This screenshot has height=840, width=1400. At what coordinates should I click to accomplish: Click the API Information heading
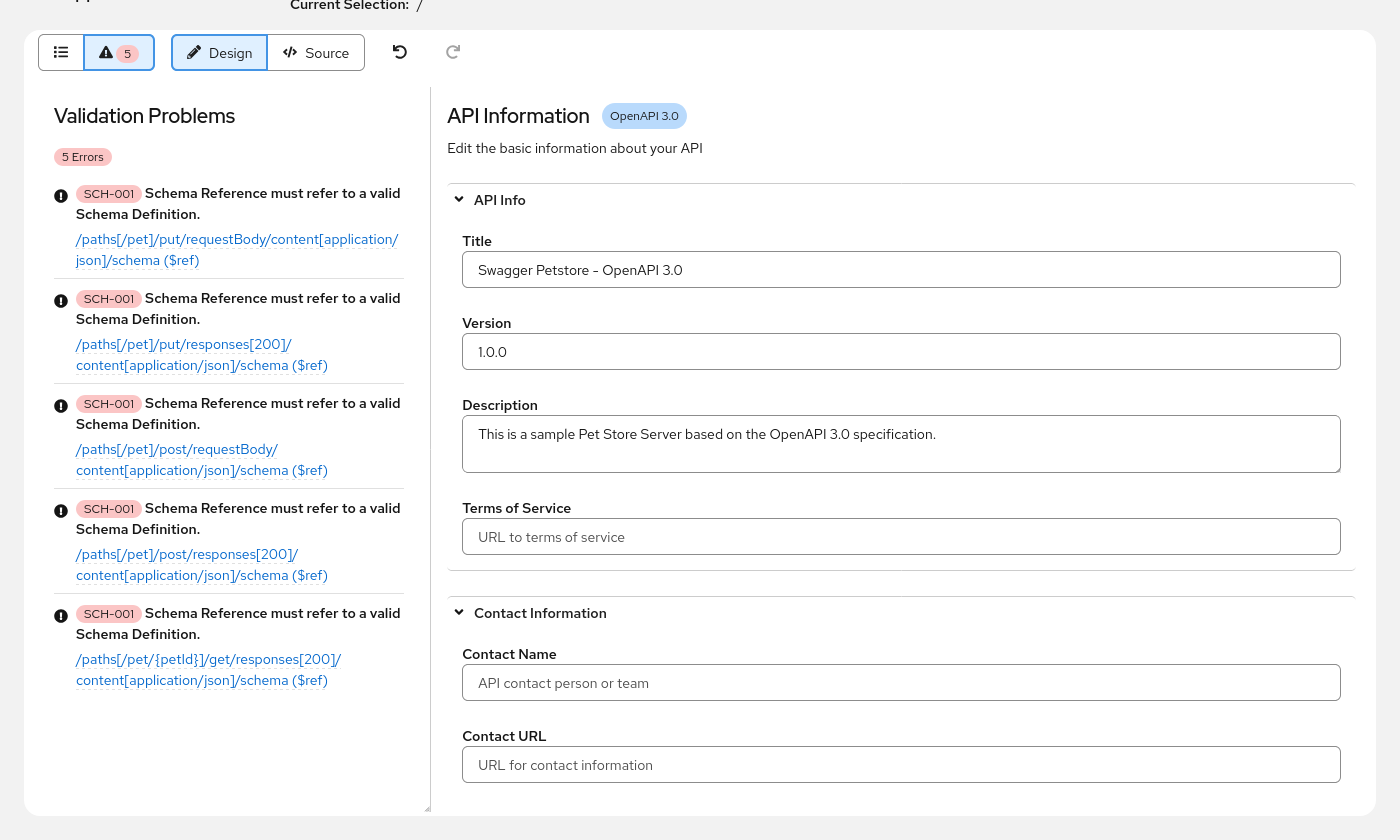(x=518, y=116)
